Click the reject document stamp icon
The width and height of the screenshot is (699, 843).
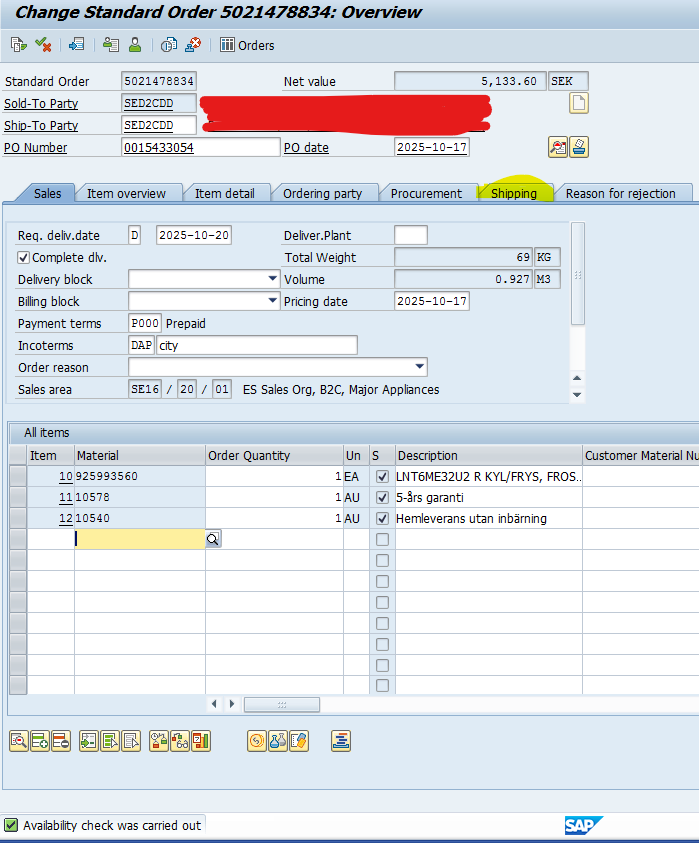click(x=193, y=45)
